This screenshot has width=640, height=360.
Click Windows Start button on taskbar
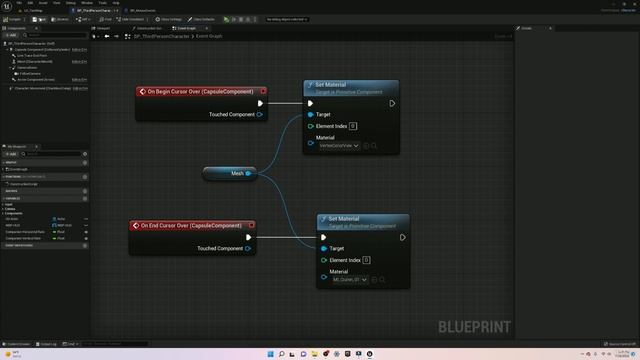click(x=270, y=354)
